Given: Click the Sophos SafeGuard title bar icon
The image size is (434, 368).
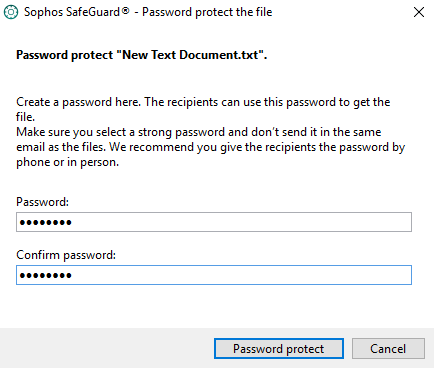Looking at the screenshot, I should point(11,12).
